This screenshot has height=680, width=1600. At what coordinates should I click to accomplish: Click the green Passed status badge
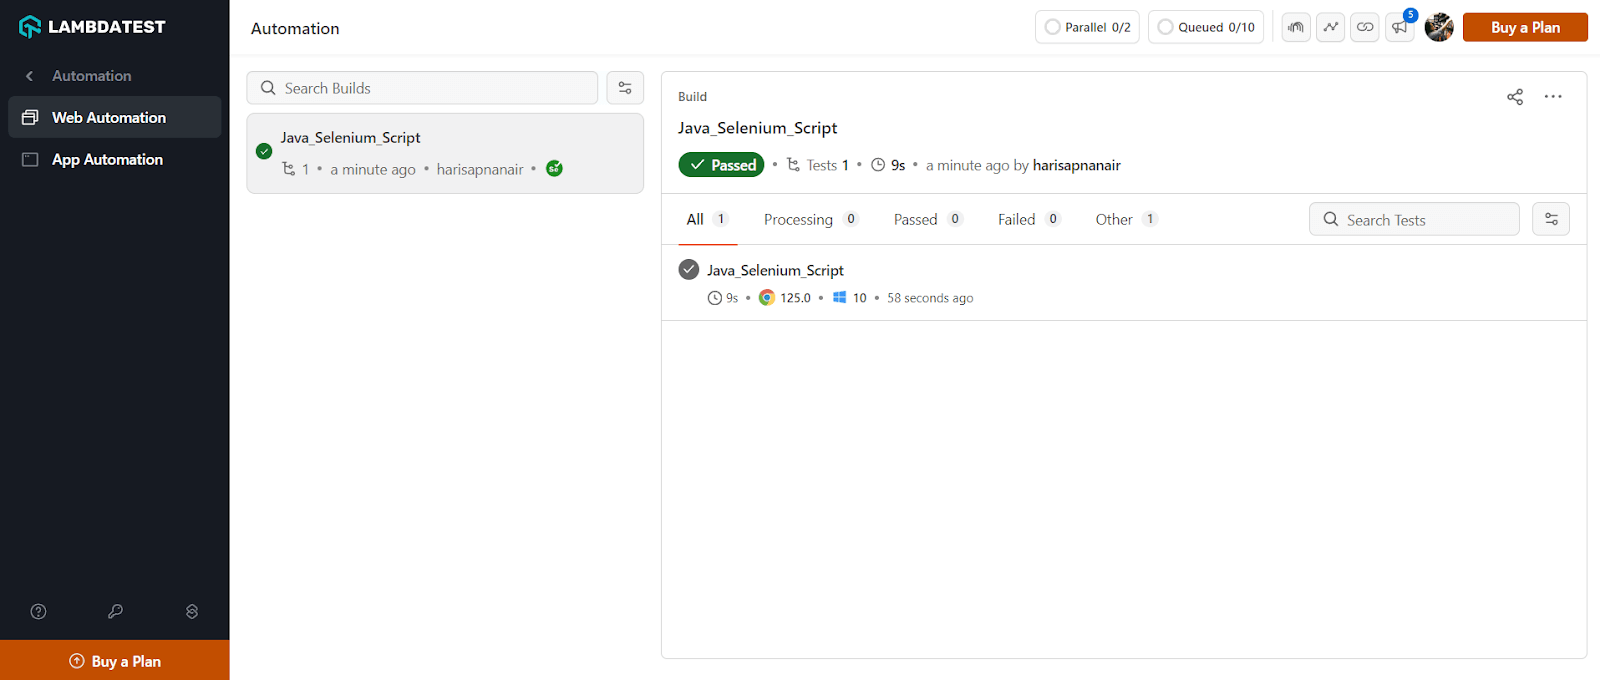click(x=722, y=165)
